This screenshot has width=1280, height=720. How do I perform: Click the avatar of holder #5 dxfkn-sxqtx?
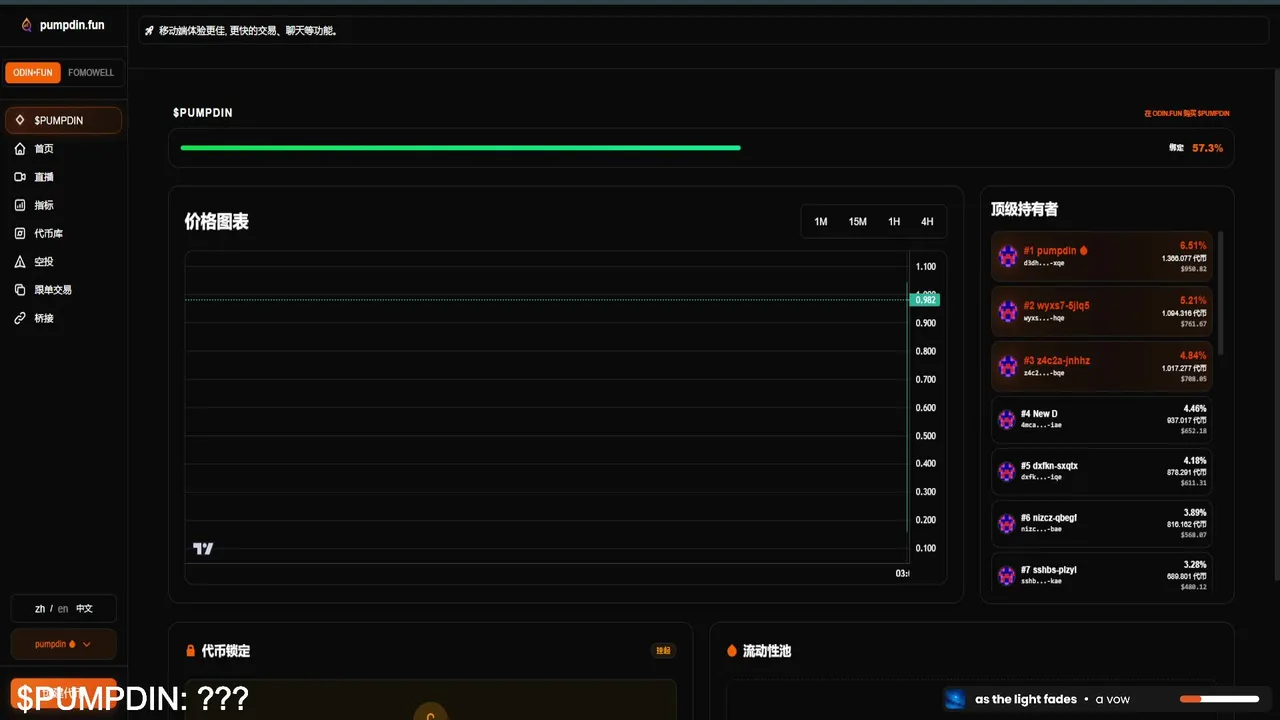pos(1007,471)
